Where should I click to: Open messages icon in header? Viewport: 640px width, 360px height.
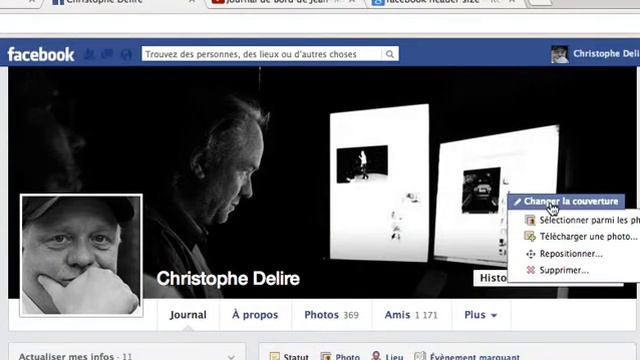coord(107,54)
